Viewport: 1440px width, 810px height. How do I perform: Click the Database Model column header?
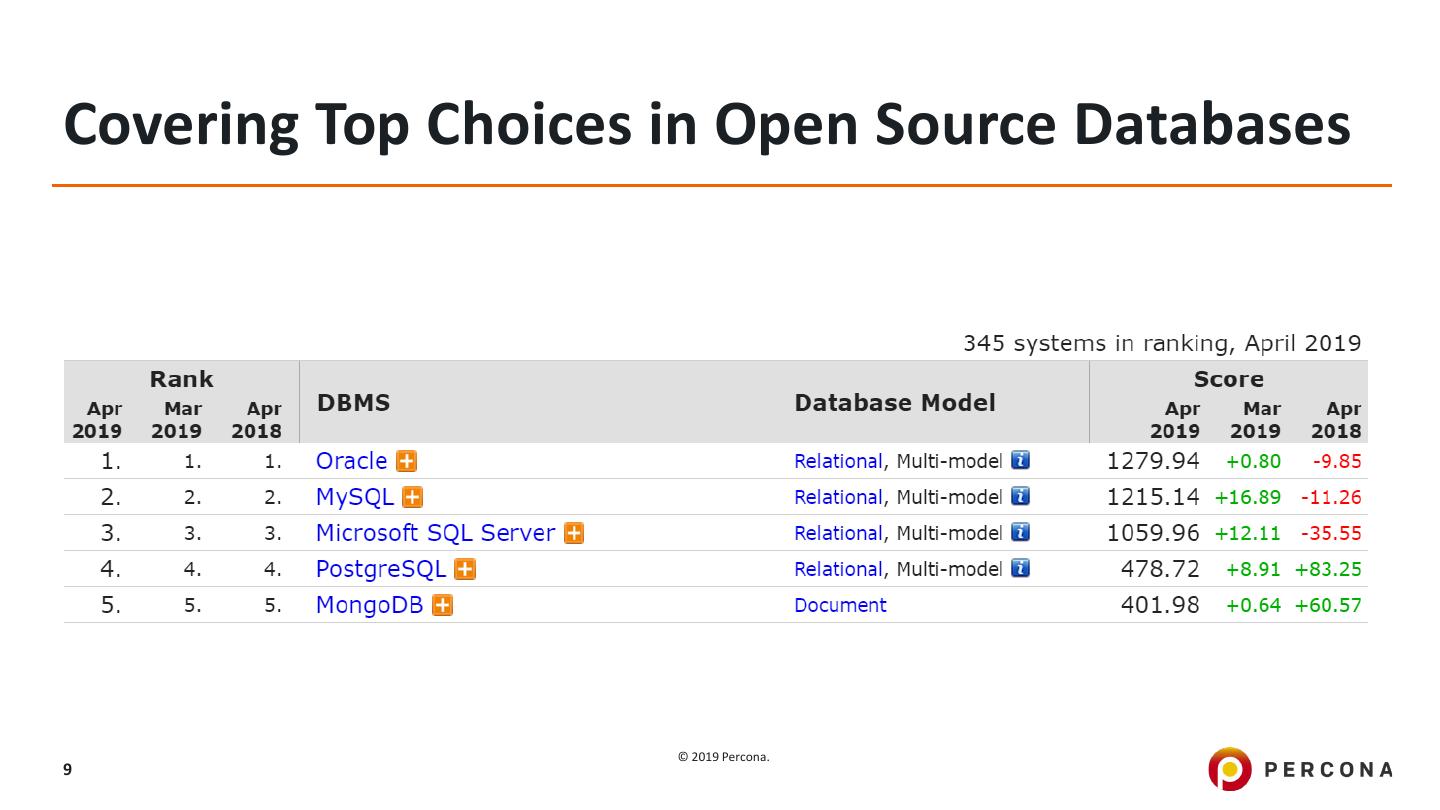(x=895, y=402)
